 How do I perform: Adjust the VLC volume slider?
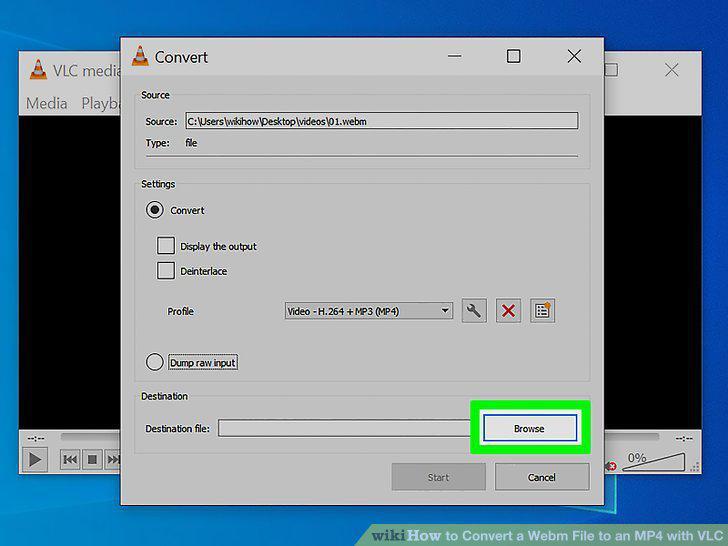[653, 462]
